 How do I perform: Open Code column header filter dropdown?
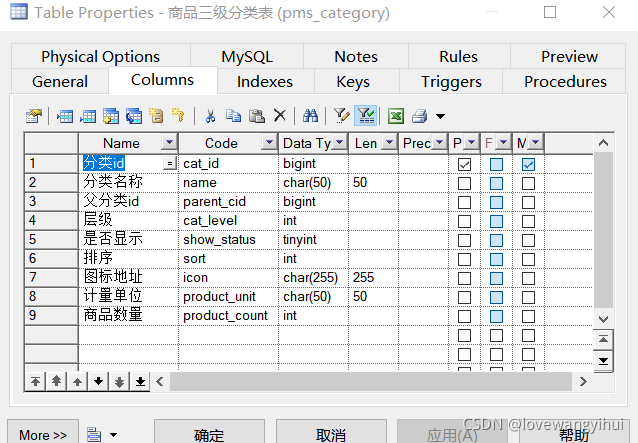pyautogui.click(x=269, y=142)
